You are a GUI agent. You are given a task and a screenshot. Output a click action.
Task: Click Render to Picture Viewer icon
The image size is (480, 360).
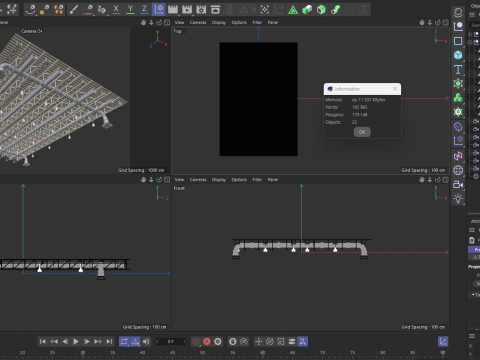(187, 9)
